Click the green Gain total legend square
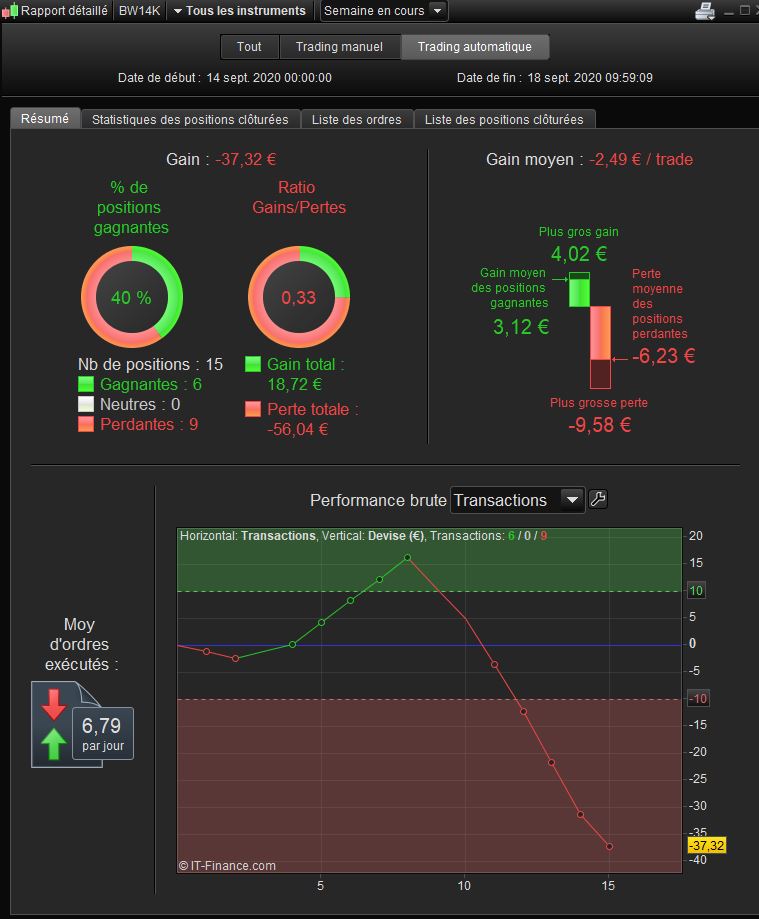Screen dimensions: 759x919 coord(253,364)
